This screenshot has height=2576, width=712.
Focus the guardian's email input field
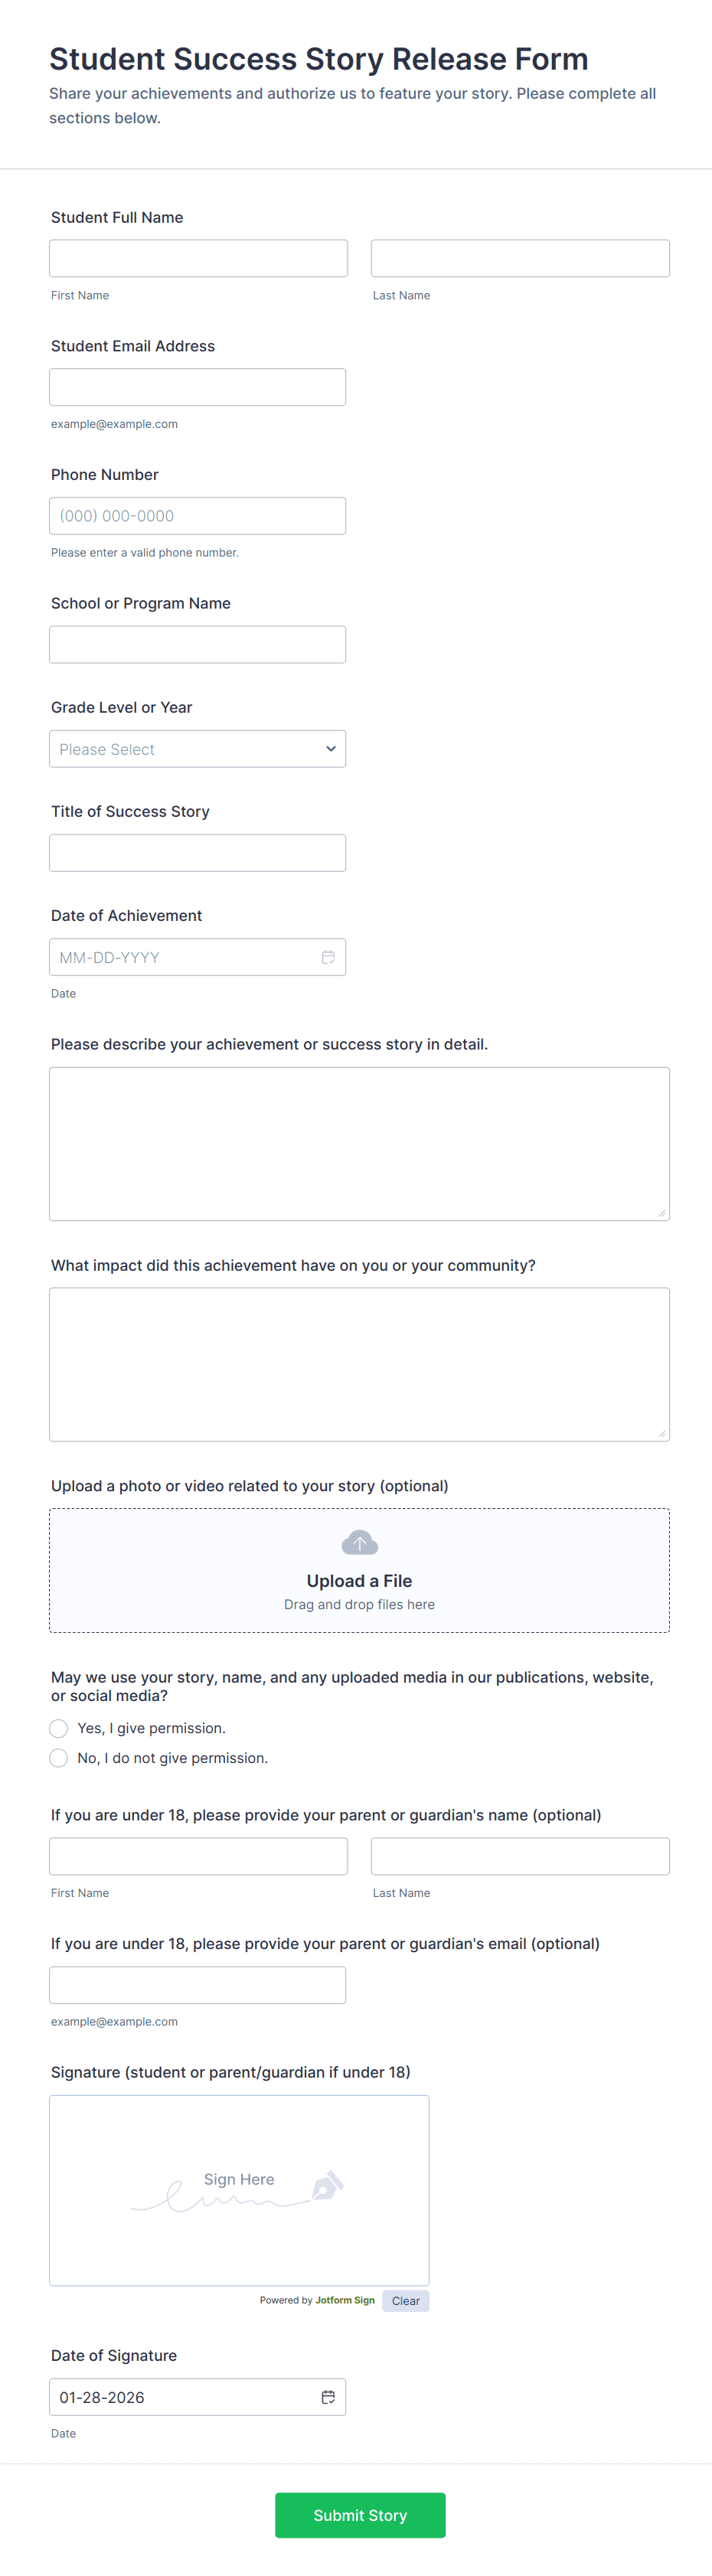pyautogui.click(x=198, y=1985)
